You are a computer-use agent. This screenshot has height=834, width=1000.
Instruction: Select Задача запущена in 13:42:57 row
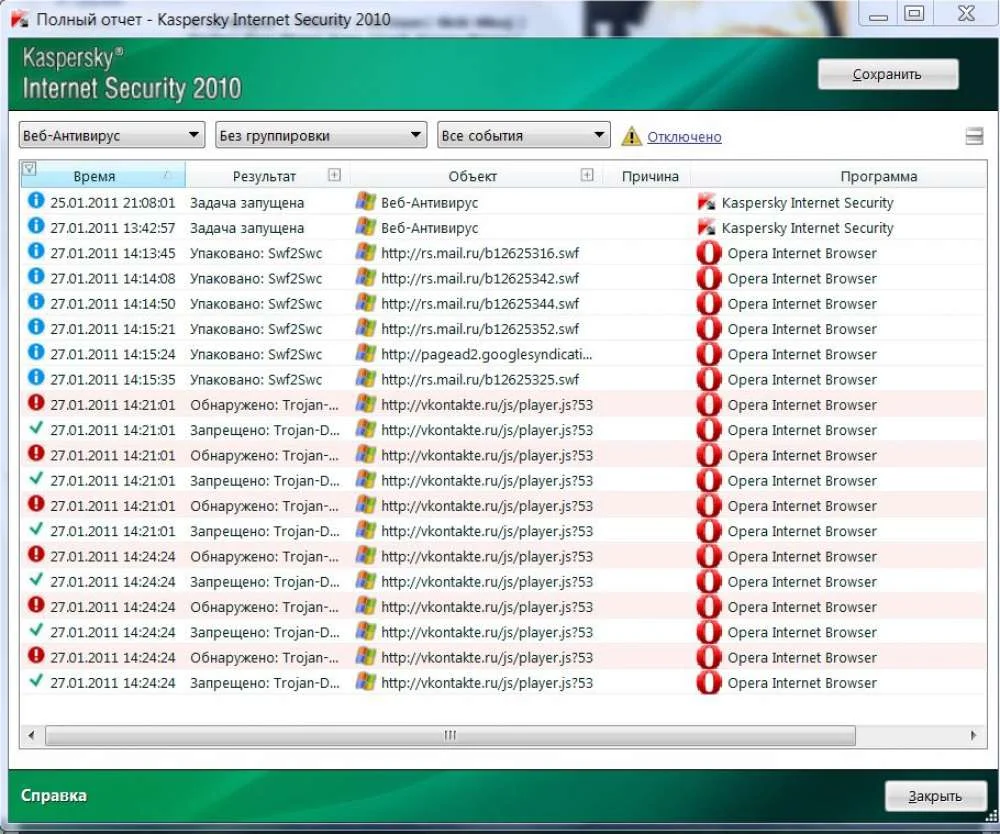247,228
